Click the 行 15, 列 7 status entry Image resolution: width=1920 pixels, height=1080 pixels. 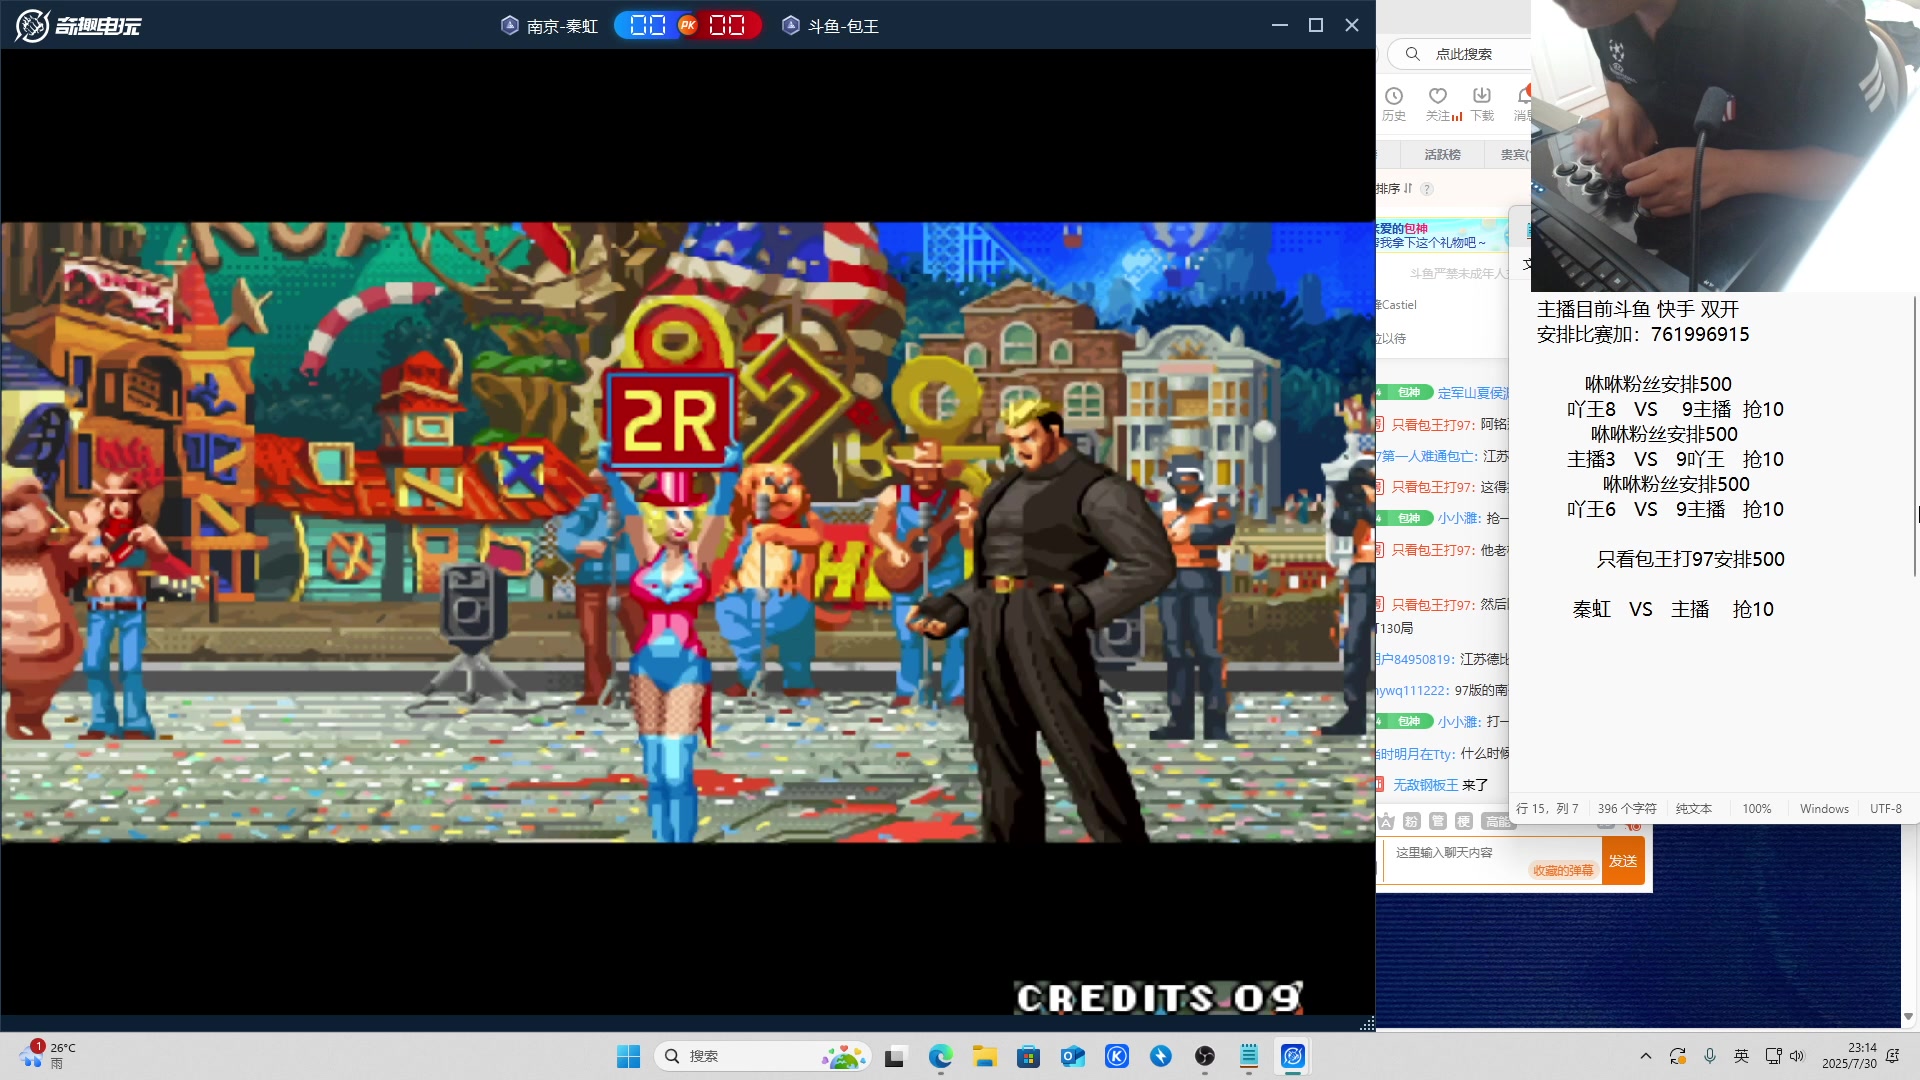point(1547,809)
